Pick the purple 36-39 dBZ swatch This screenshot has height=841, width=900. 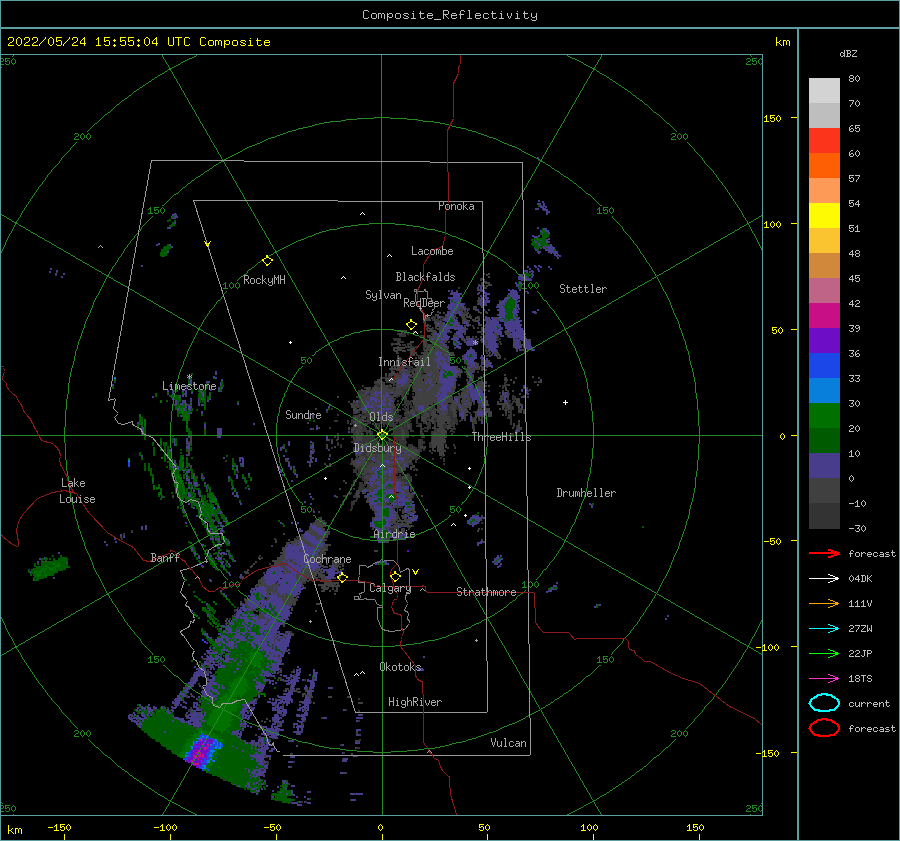click(x=824, y=341)
